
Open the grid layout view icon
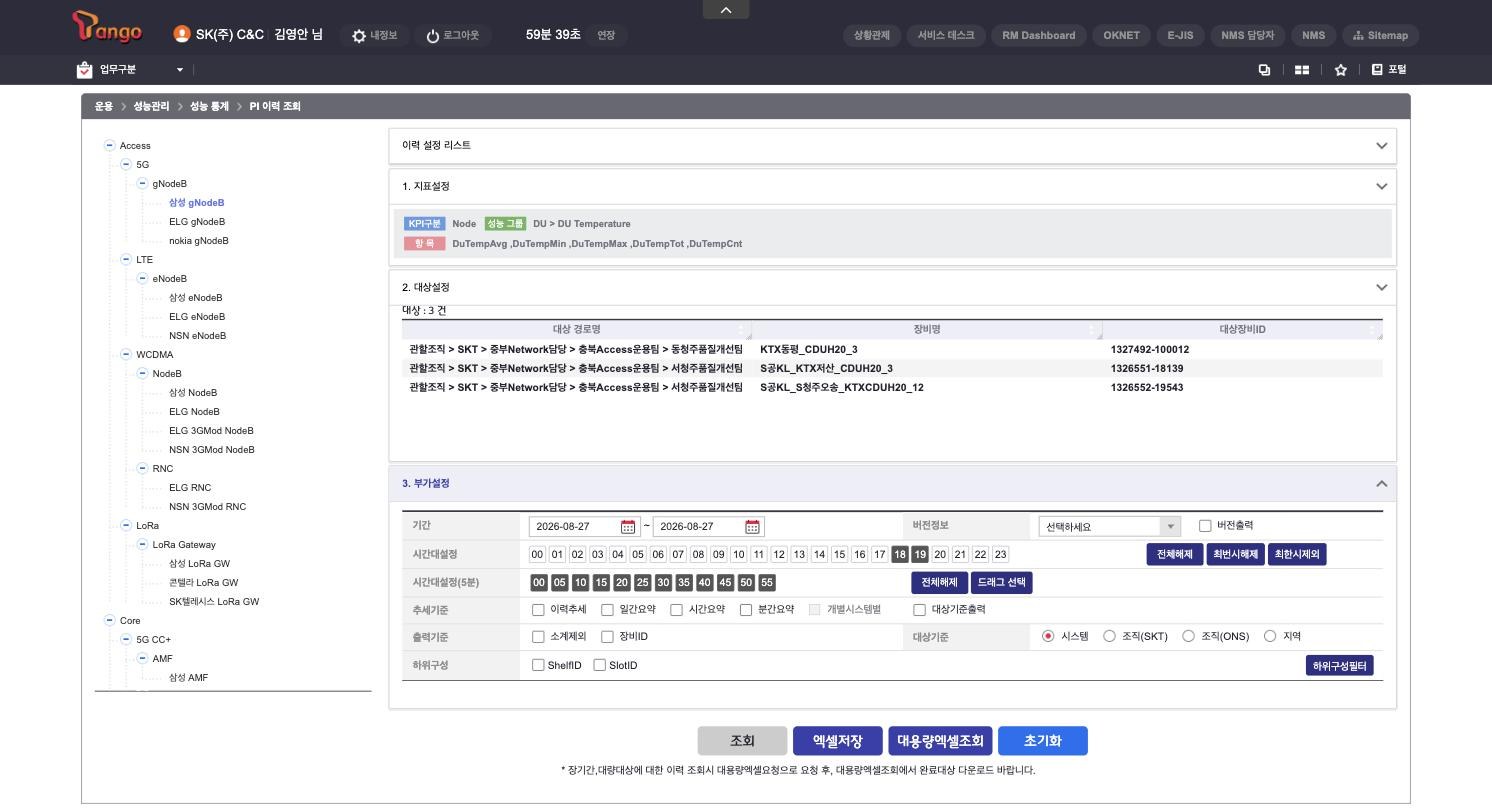pos(1301,70)
